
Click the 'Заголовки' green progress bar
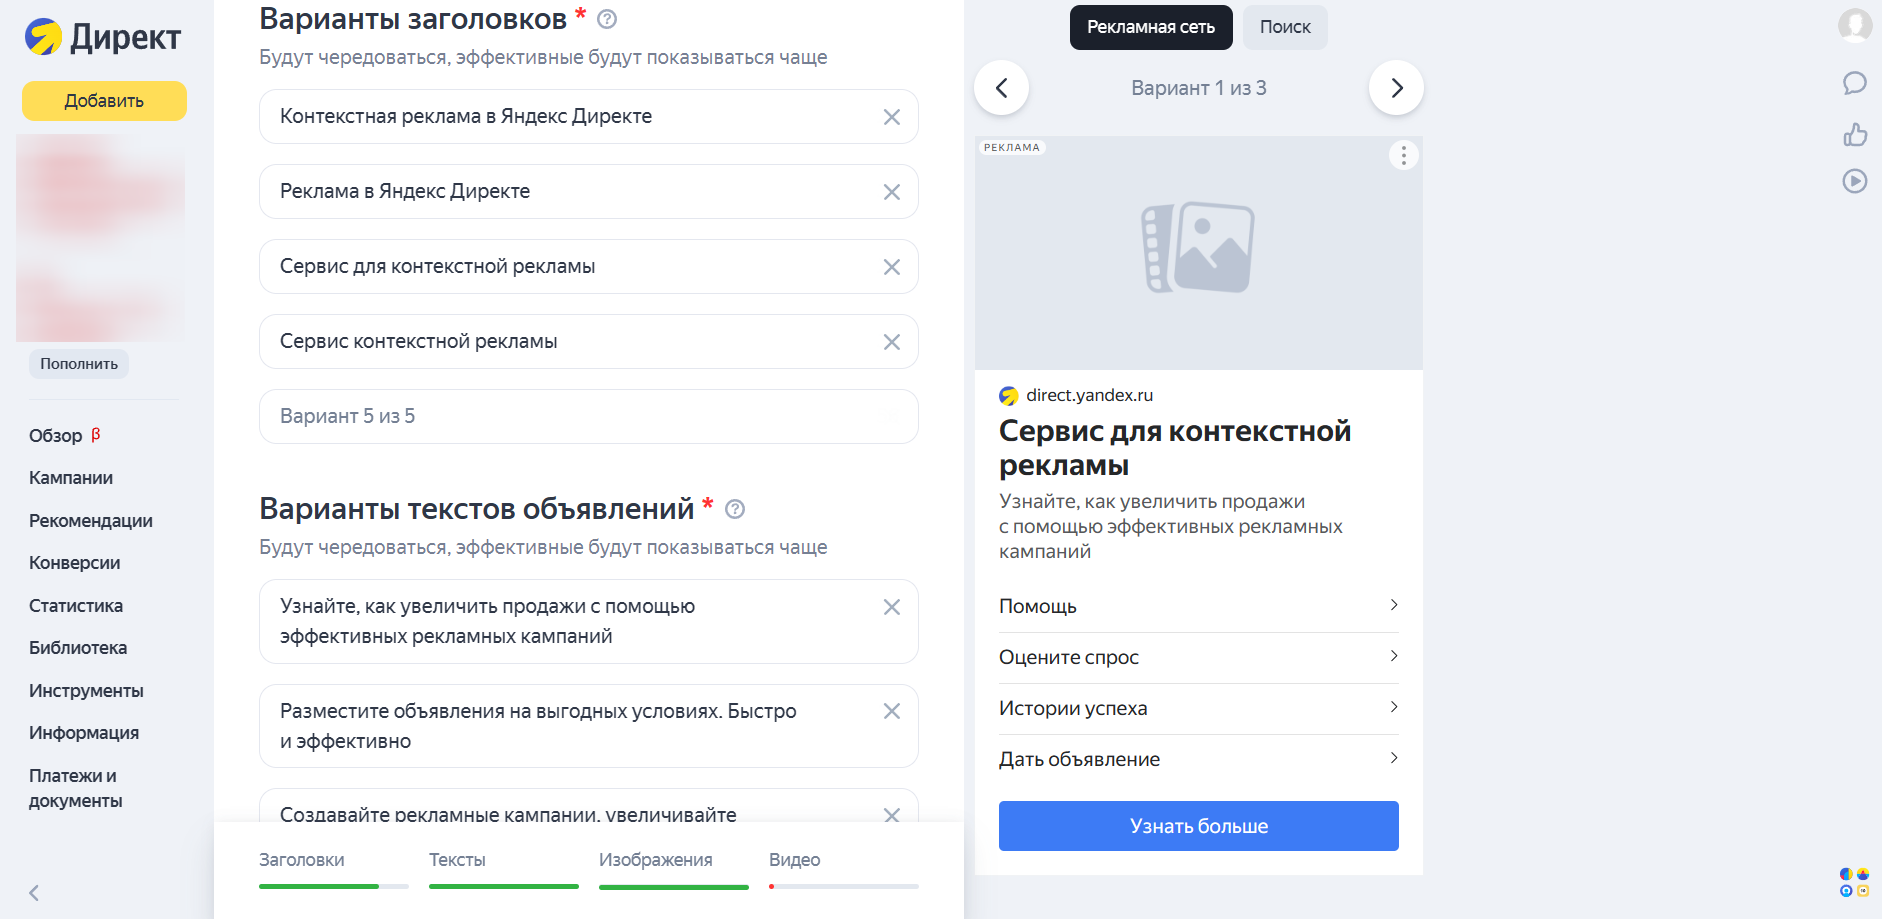[x=334, y=886]
